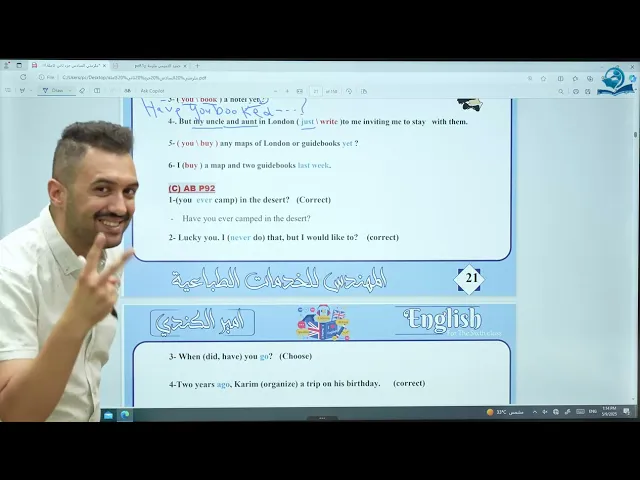Save the PDF with the save icon
The image size is (640, 480).
pos(588,91)
